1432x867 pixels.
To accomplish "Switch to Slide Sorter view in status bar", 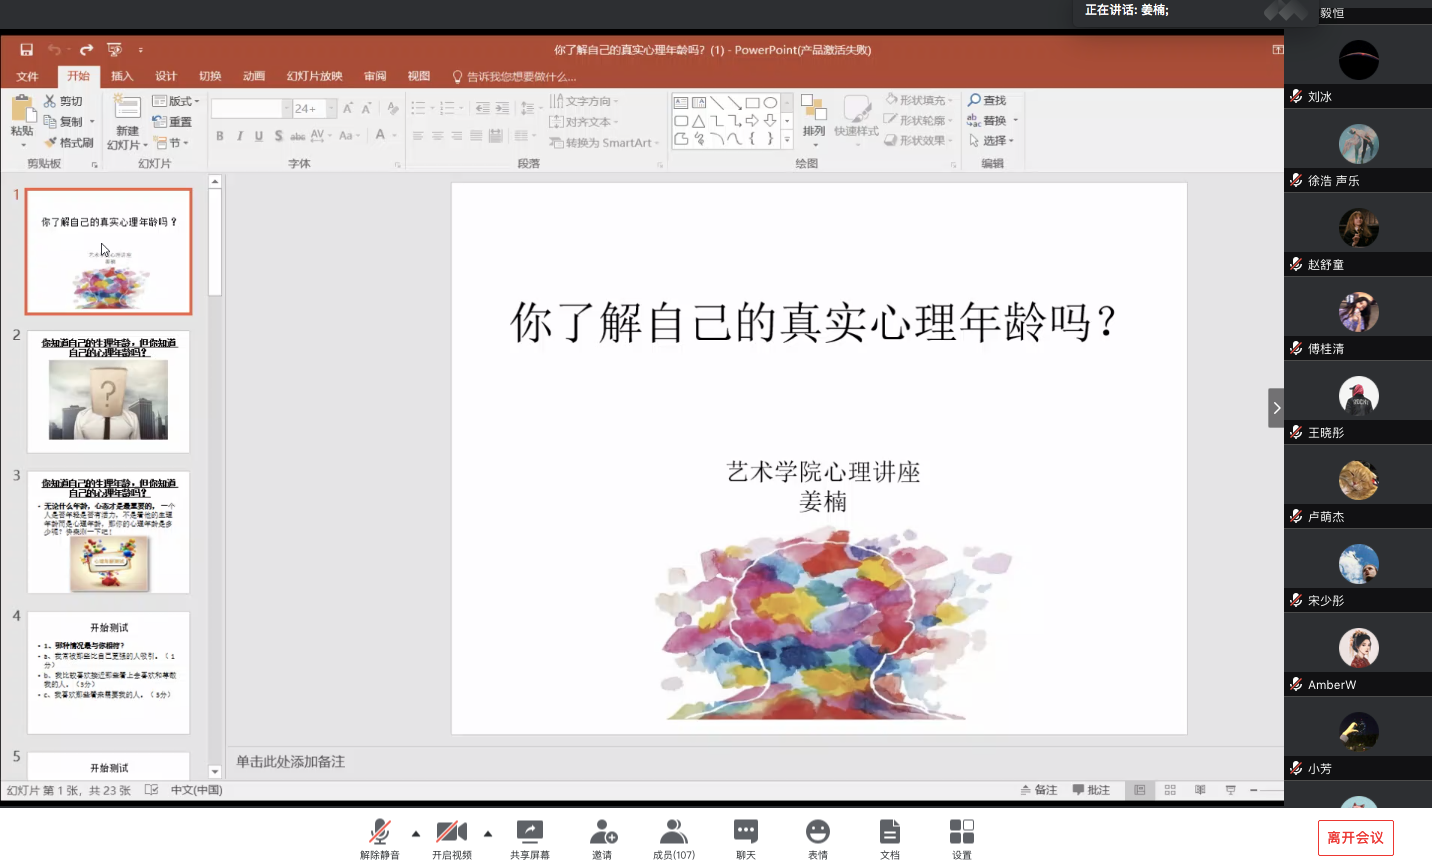I will coord(1170,790).
